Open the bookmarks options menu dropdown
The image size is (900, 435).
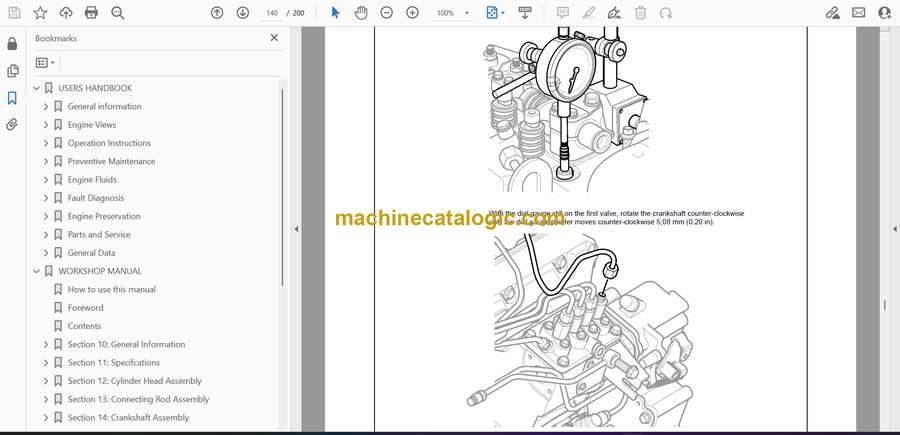coord(45,62)
